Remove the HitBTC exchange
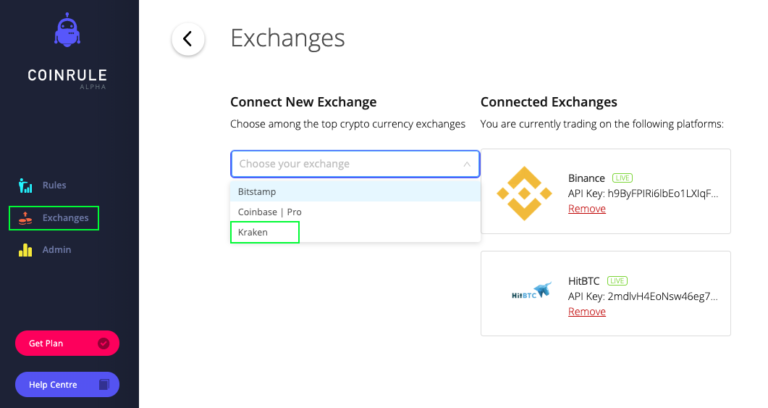 pos(587,312)
